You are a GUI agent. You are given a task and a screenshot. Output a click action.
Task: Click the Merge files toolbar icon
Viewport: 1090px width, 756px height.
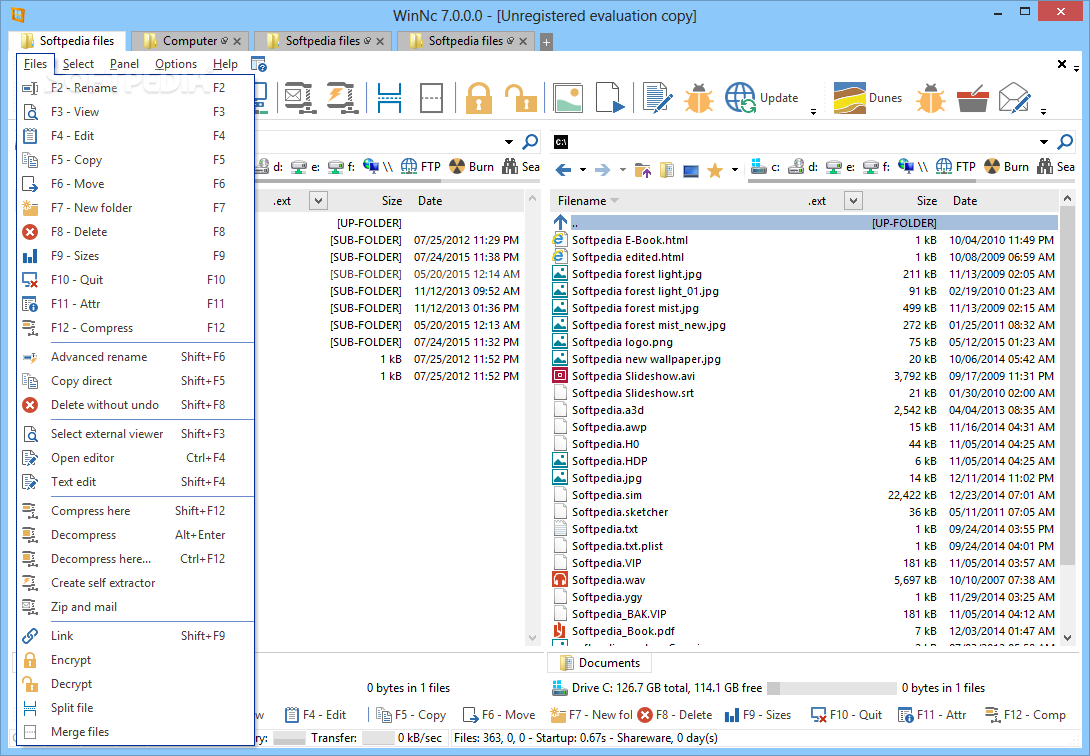431,98
